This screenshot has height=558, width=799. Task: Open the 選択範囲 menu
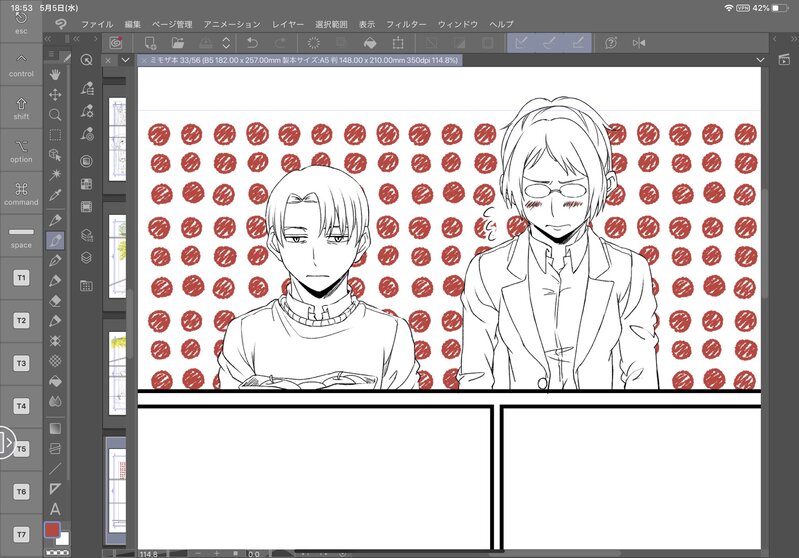click(331, 24)
